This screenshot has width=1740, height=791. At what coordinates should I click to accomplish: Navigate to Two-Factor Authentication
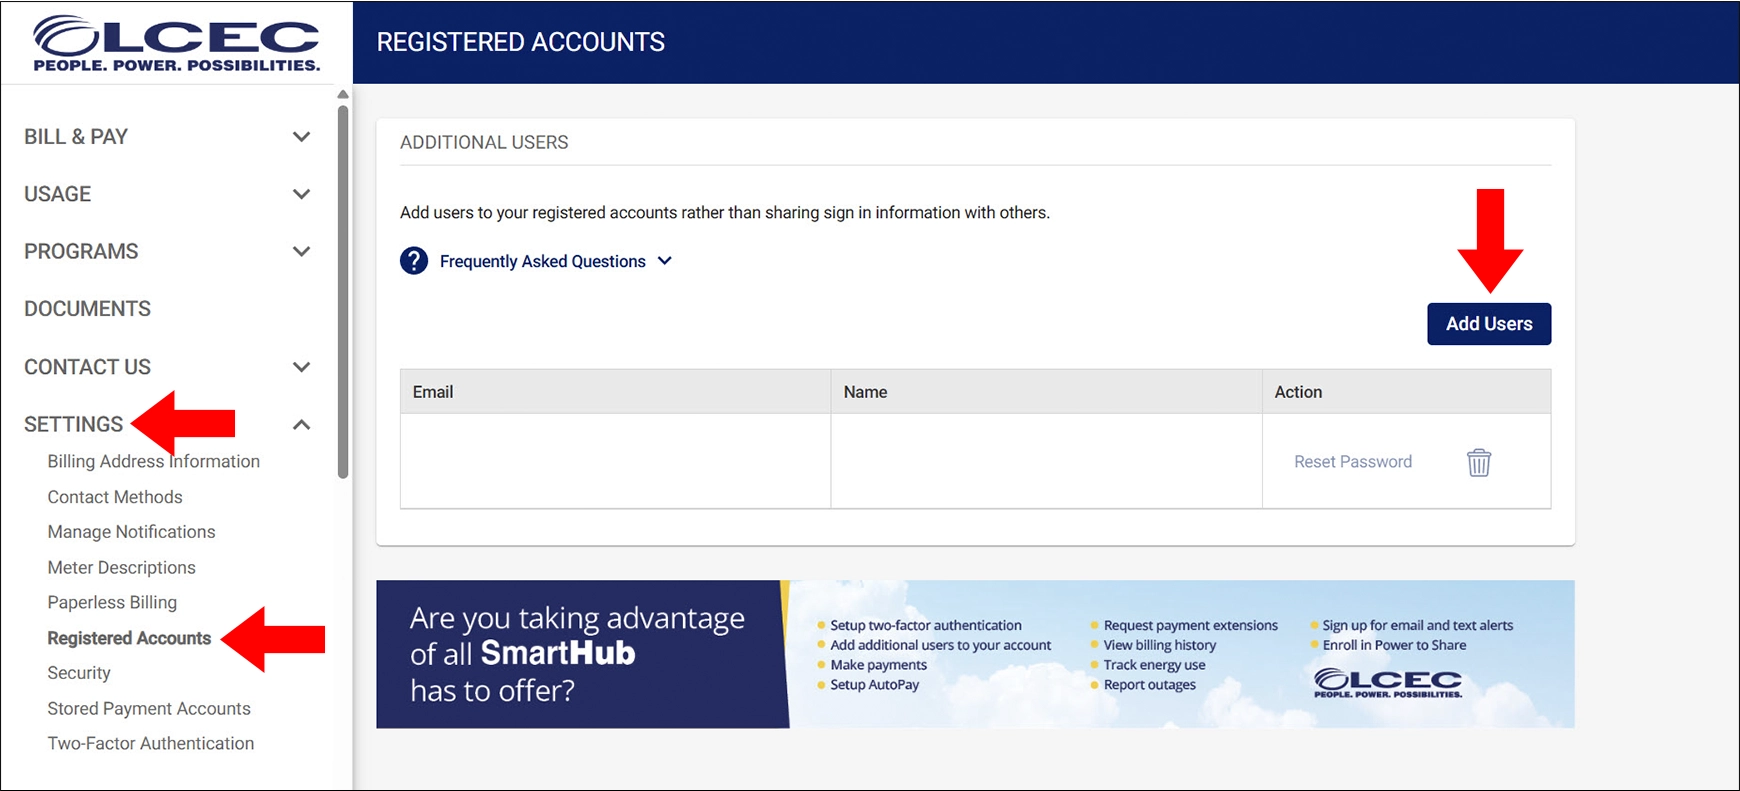coord(151,743)
